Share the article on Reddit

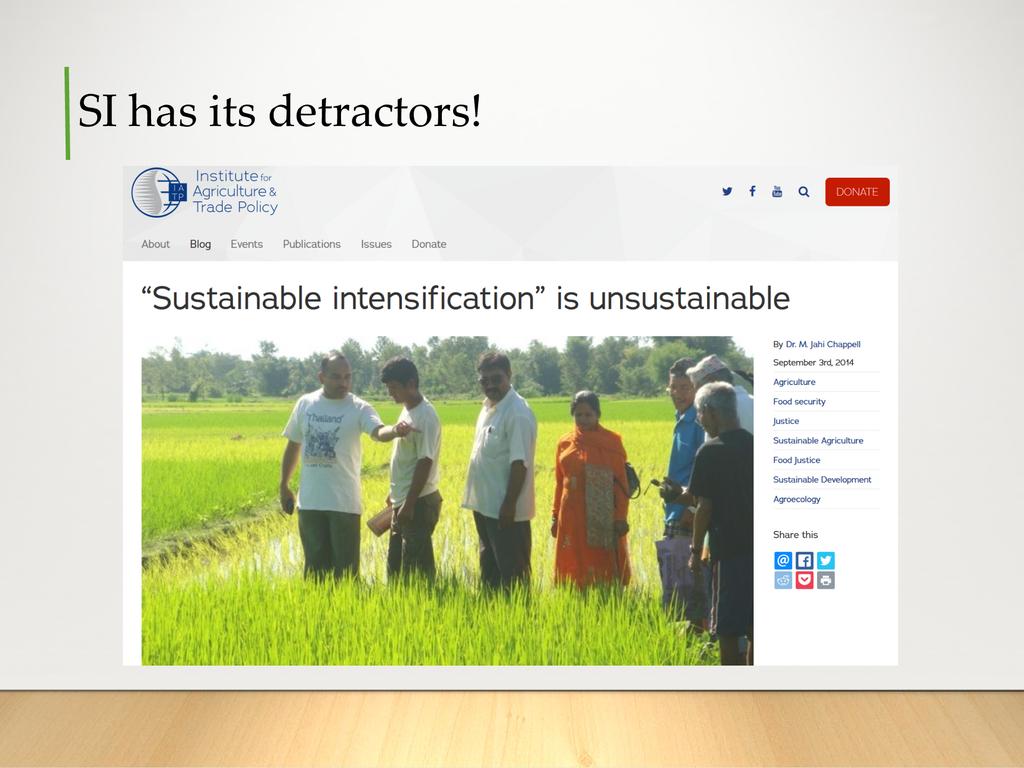click(x=783, y=580)
